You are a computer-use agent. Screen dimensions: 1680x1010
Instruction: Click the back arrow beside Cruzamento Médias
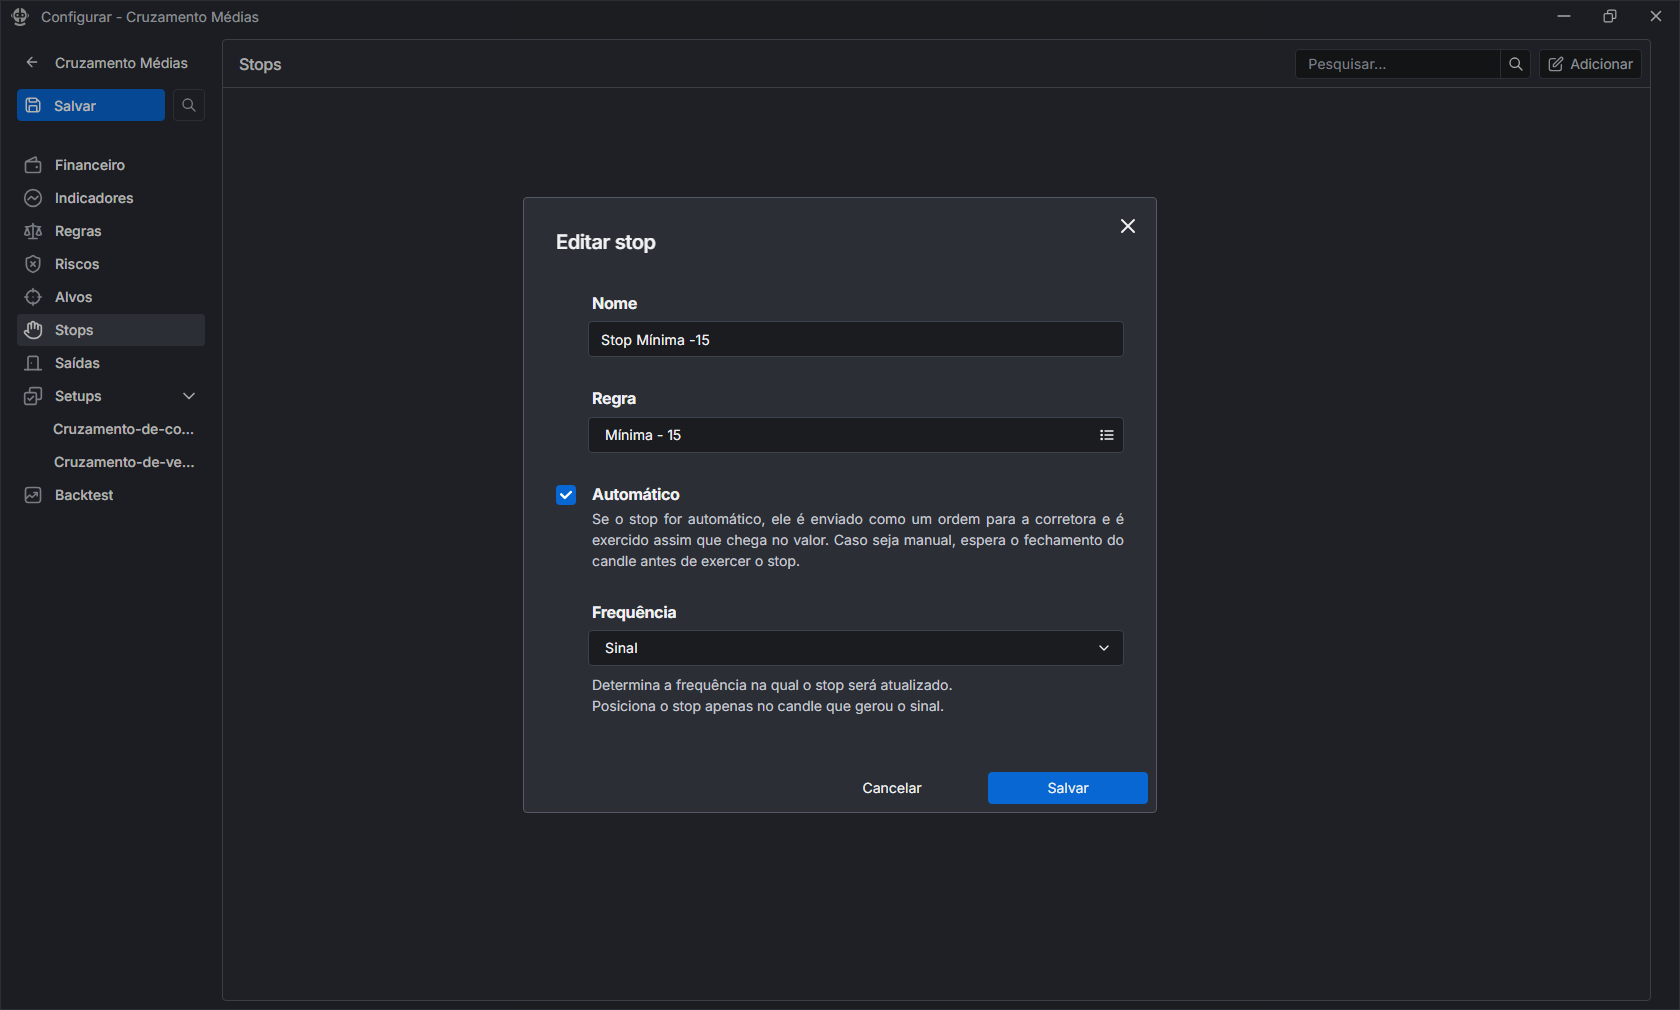tap(32, 63)
